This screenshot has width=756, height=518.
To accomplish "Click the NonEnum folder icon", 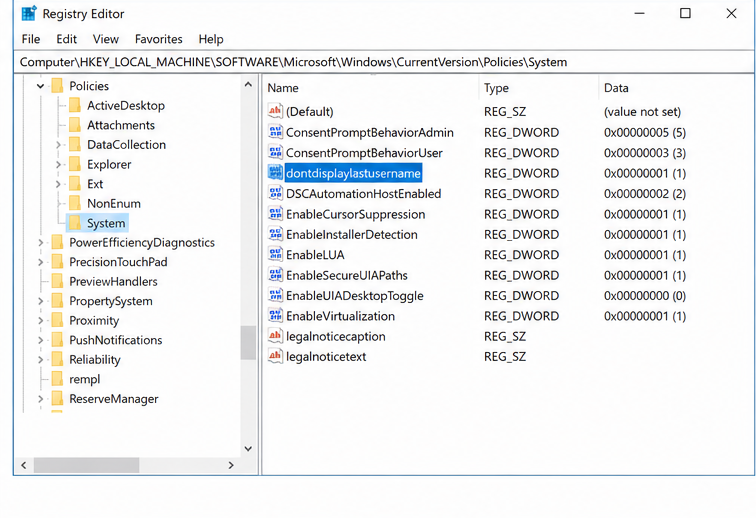I will click(x=75, y=203).
